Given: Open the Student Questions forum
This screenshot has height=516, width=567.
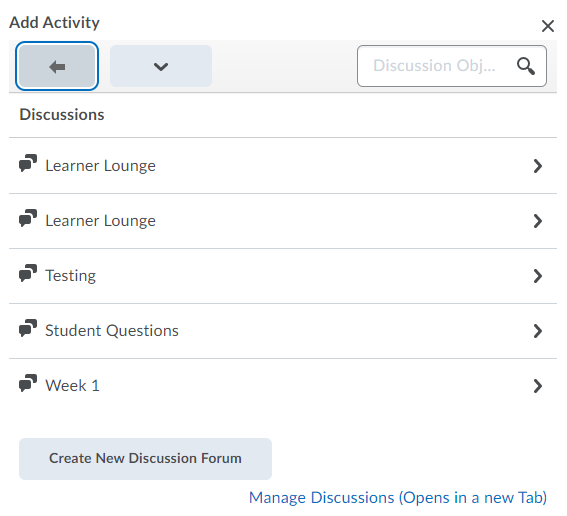Looking at the screenshot, I should coord(283,331).
